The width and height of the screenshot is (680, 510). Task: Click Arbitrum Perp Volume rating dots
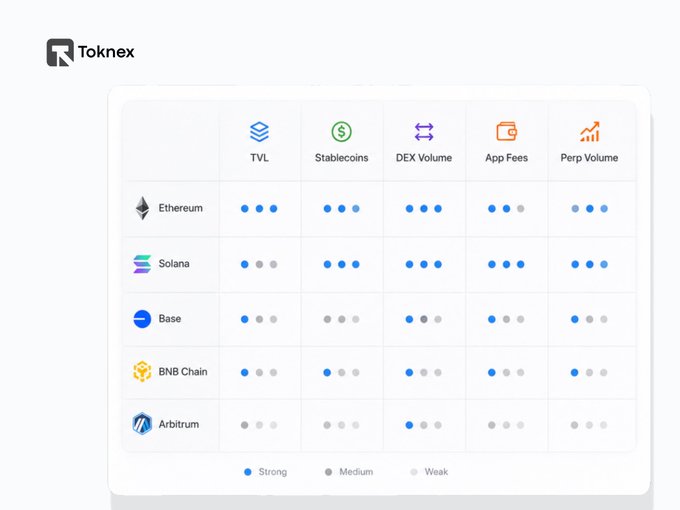click(x=589, y=425)
